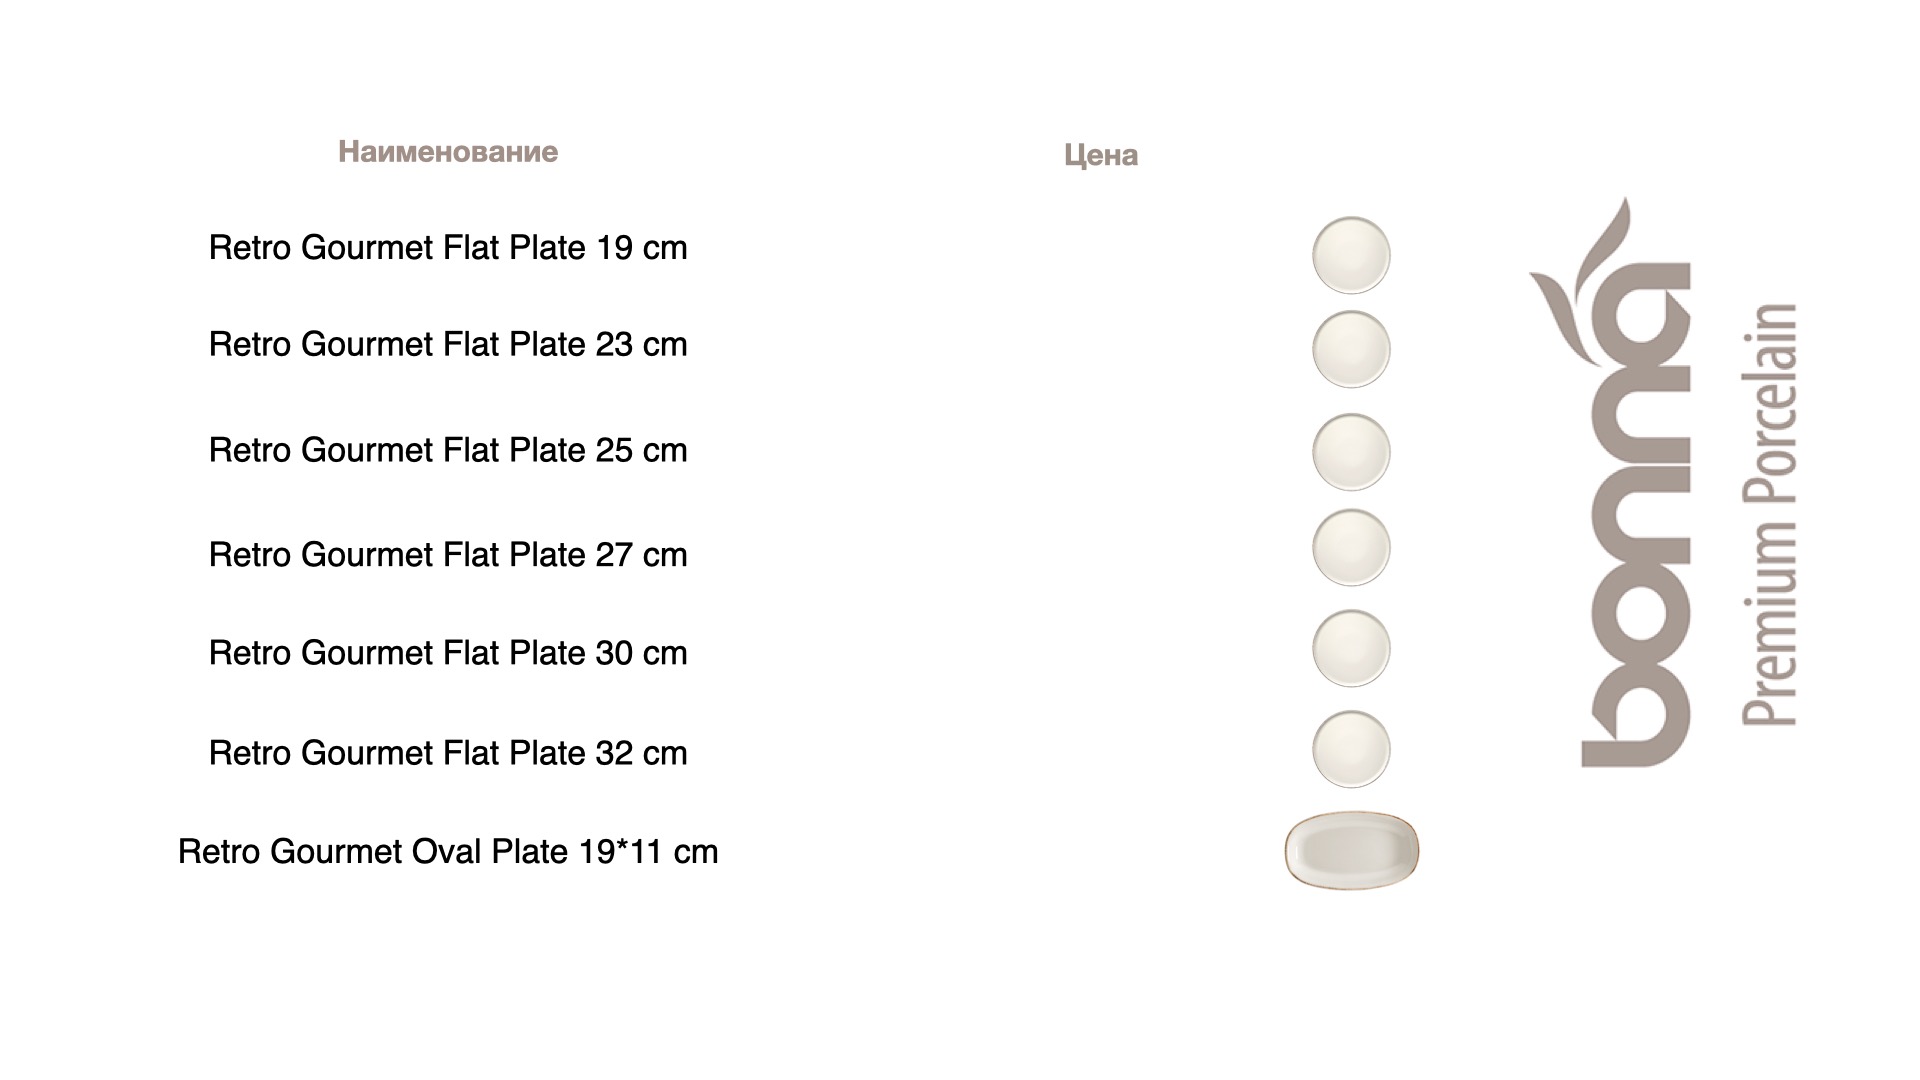Select the oval plate product image
This screenshot has width=1920, height=1080.
pyautogui.click(x=1351, y=850)
